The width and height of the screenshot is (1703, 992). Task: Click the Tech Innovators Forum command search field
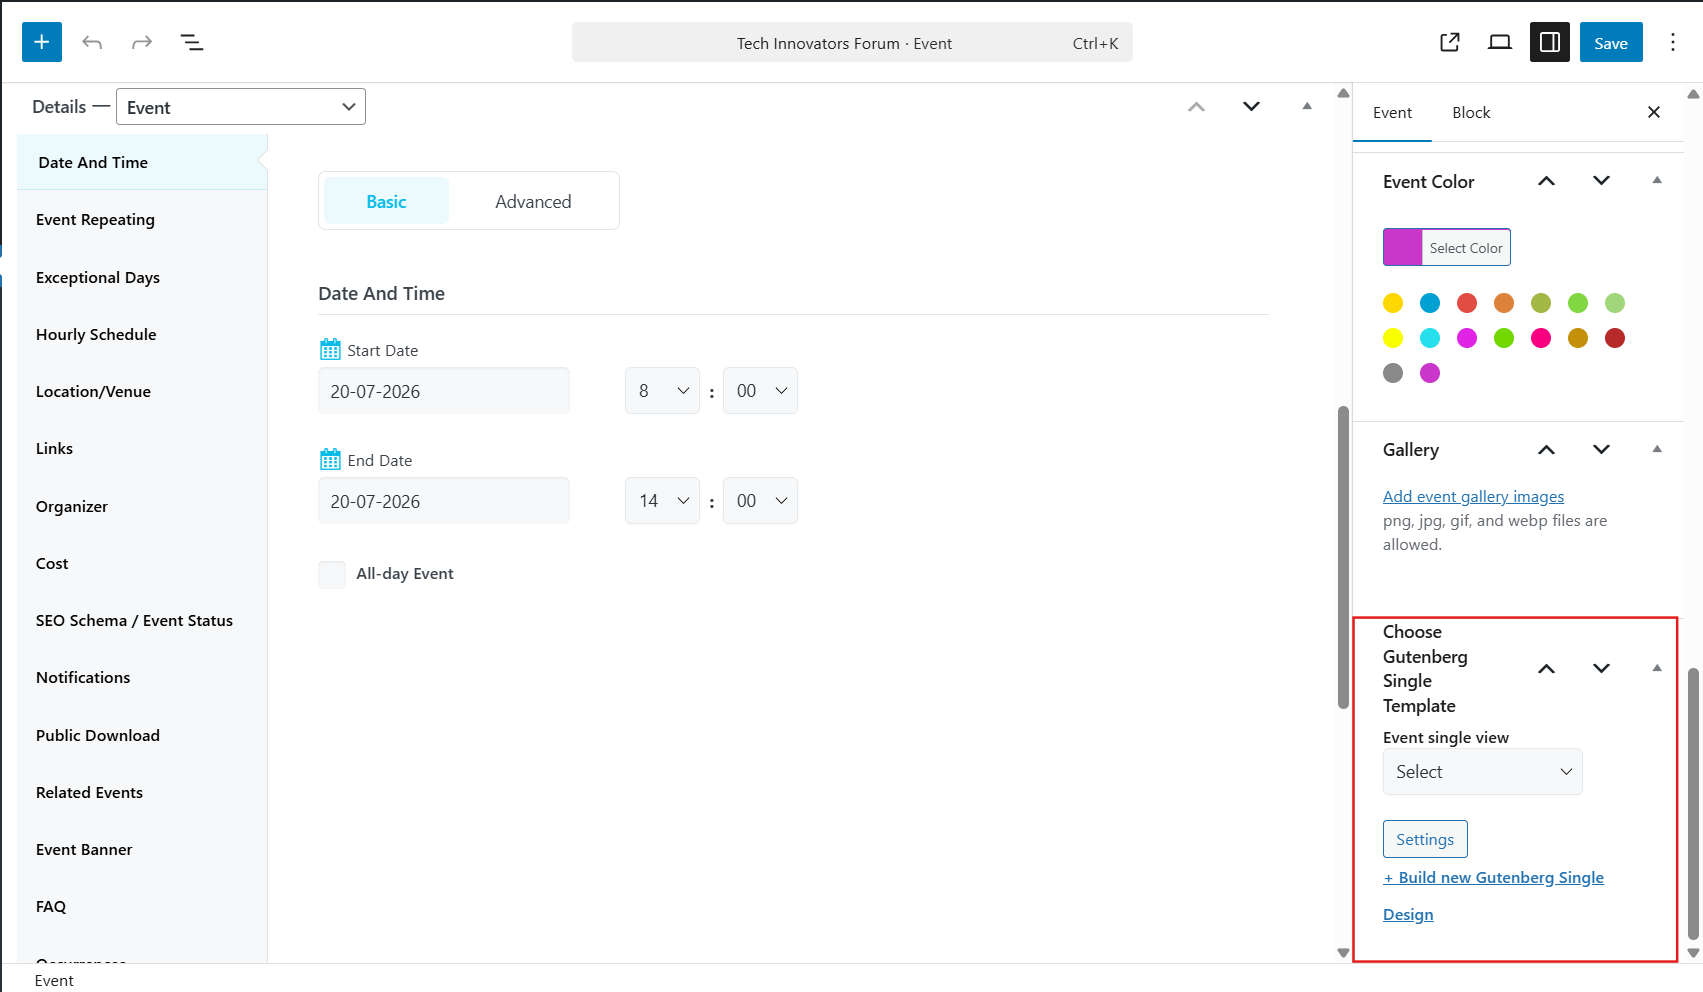852,42
